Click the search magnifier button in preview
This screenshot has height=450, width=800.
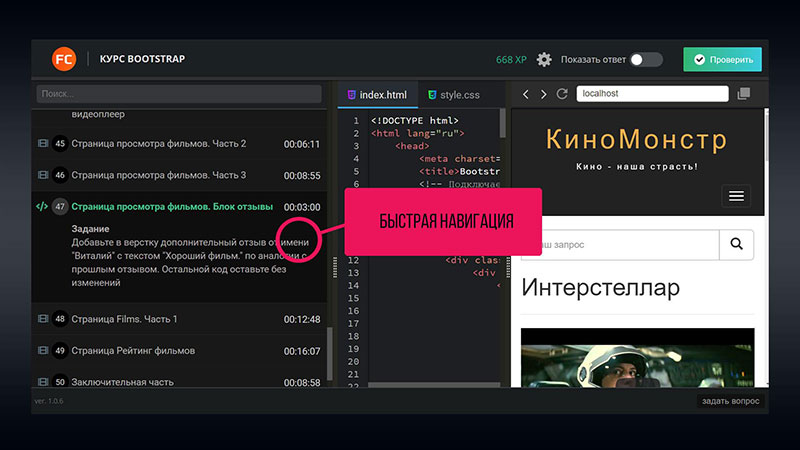click(x=736, y=243)
